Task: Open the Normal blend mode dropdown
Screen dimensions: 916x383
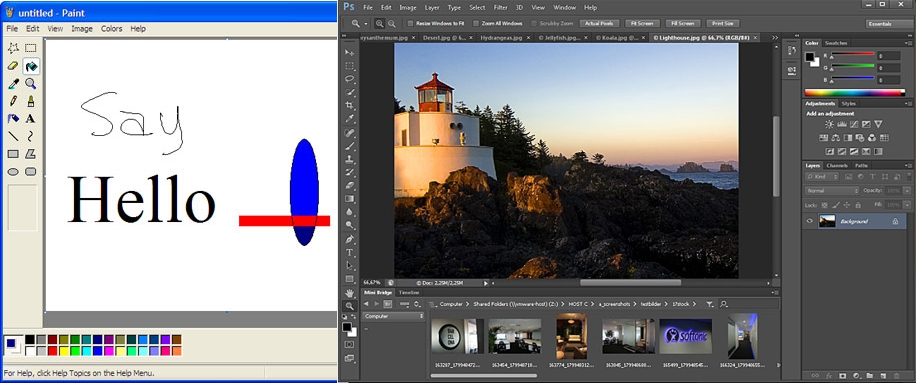Action: [x=832, y=191]
